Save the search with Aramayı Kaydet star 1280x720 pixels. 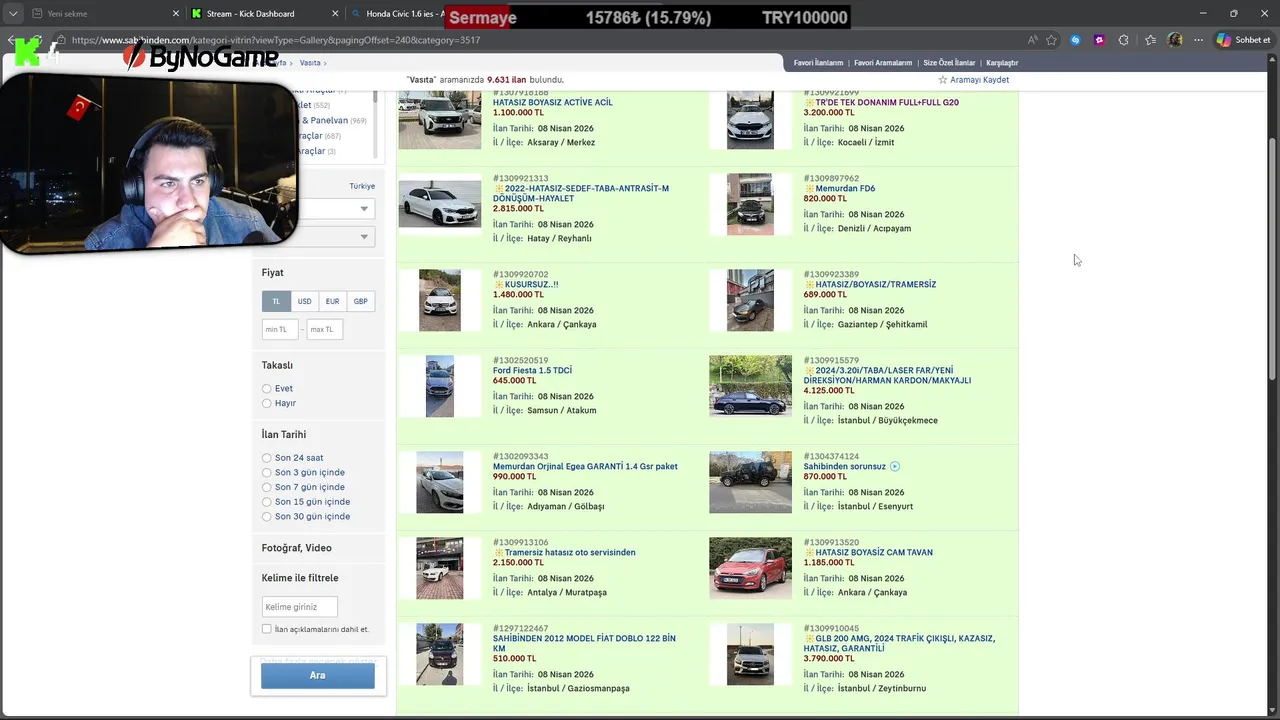coord(974,80)
